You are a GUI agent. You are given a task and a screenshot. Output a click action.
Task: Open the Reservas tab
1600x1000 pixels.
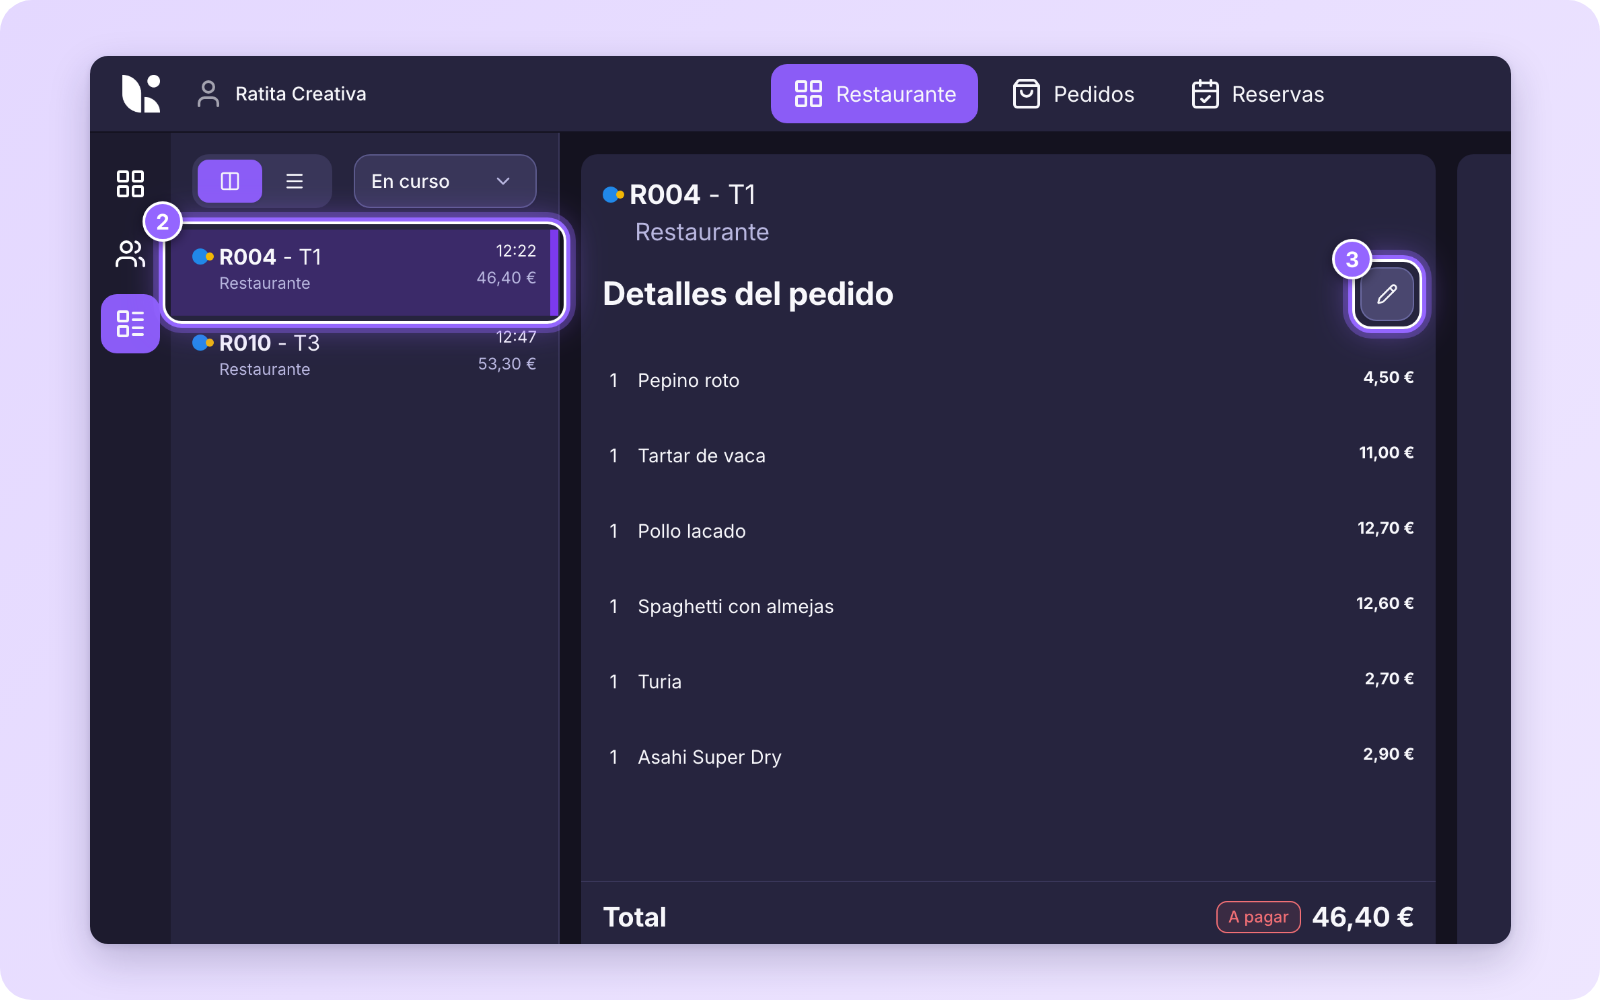pyautogui.click(x=1258, y=94)
